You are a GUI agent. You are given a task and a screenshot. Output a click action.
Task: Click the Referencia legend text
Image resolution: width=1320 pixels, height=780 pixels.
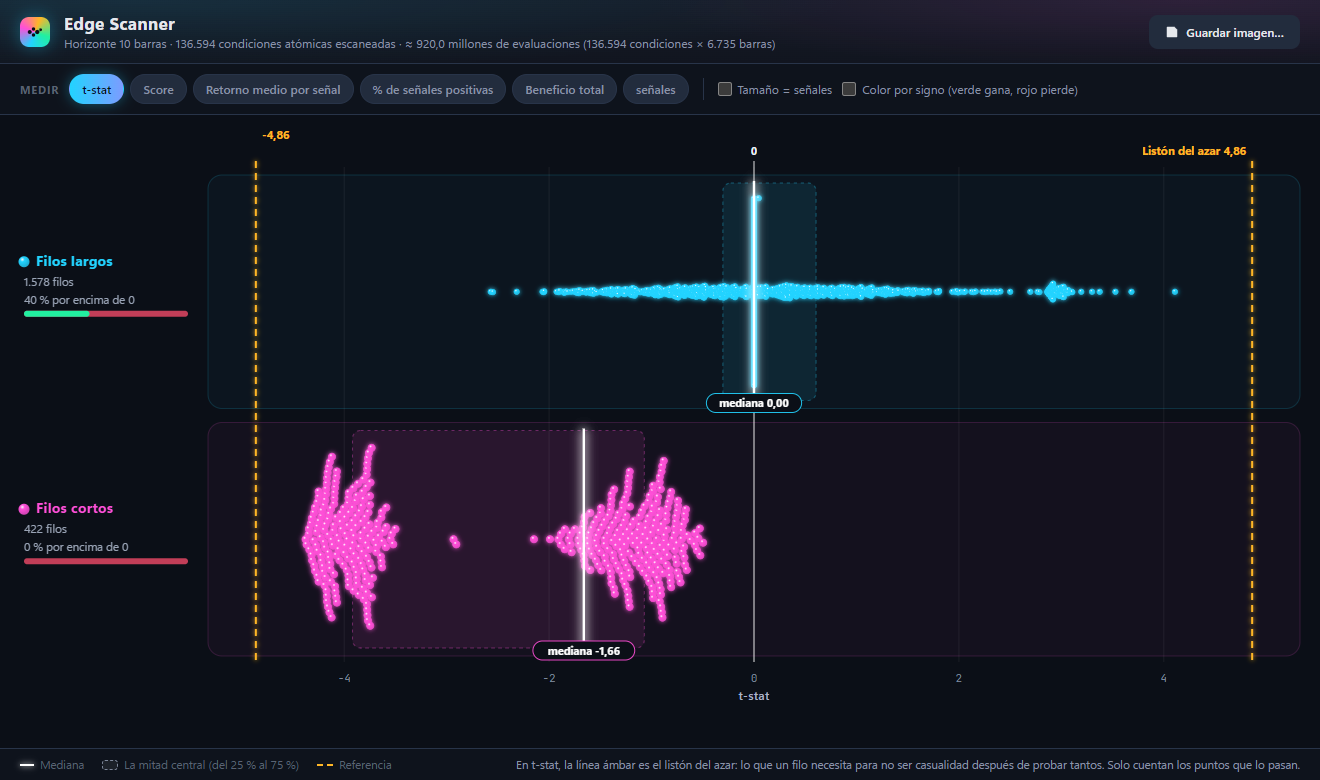click(365, 765)
